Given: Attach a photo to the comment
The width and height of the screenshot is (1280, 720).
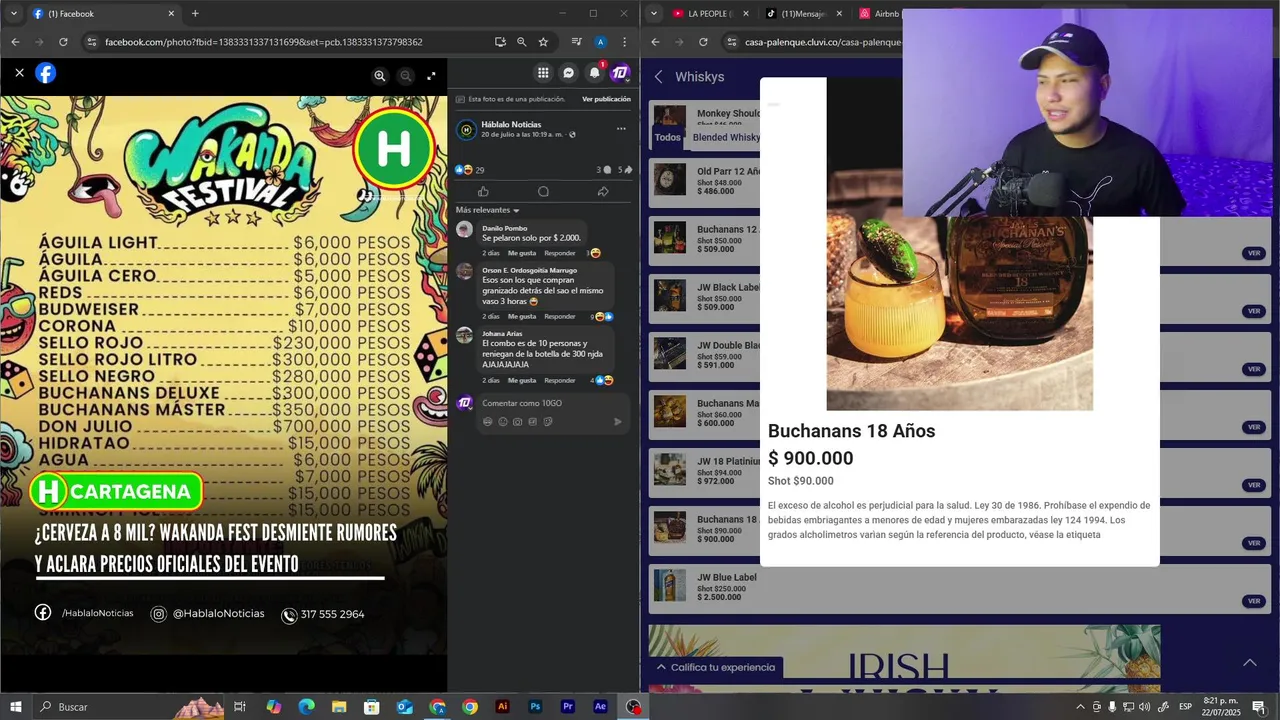Looking at the screenshot, I should pyautogui.click(x=518, y=422).
